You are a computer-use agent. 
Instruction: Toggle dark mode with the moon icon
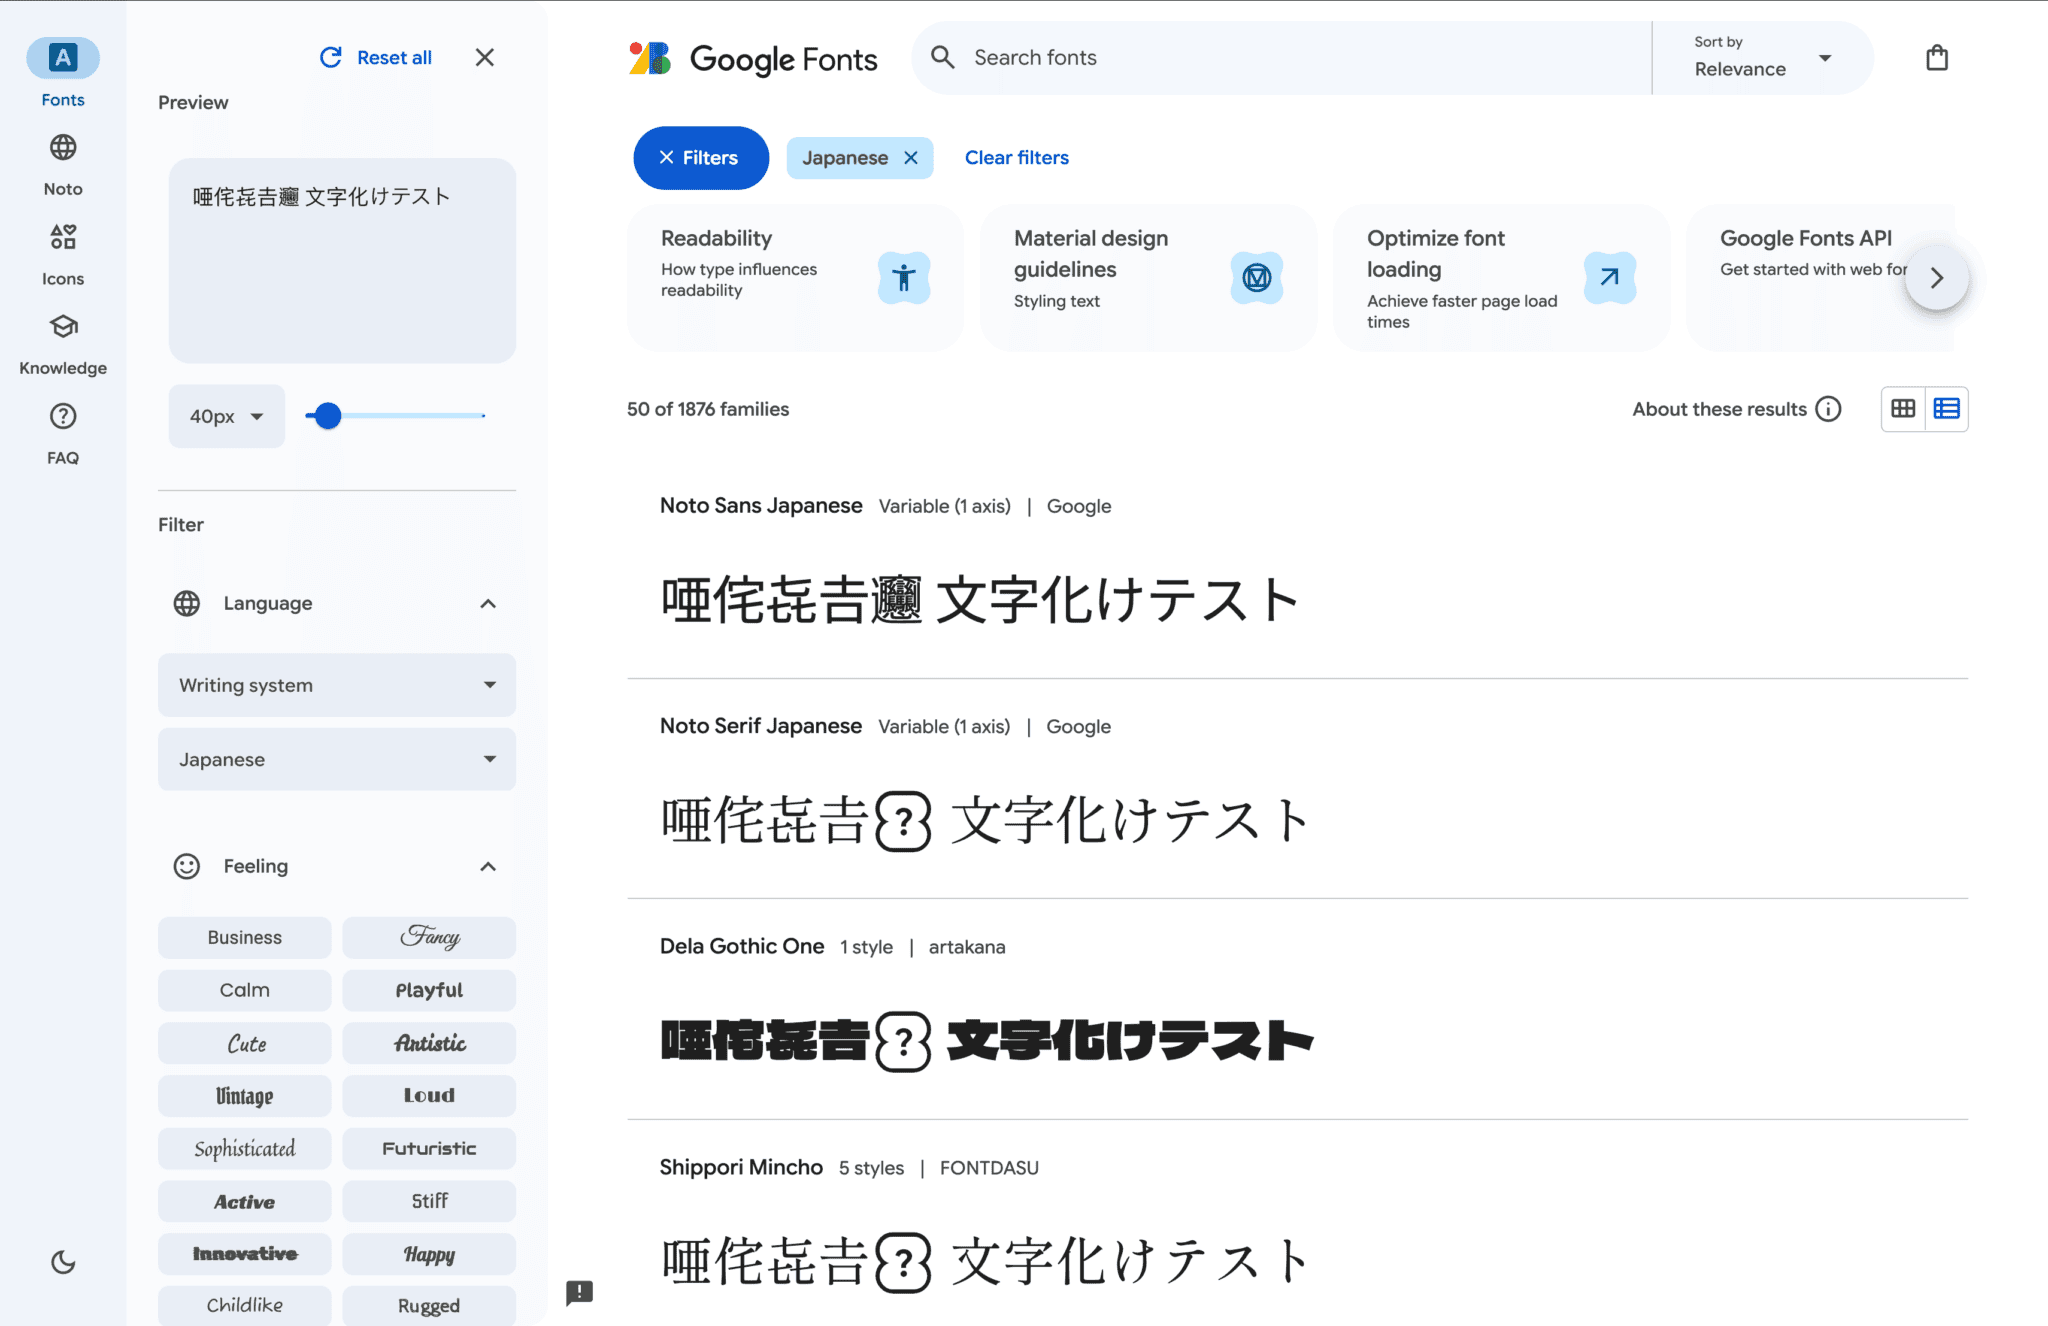(x=63, y=1262)
